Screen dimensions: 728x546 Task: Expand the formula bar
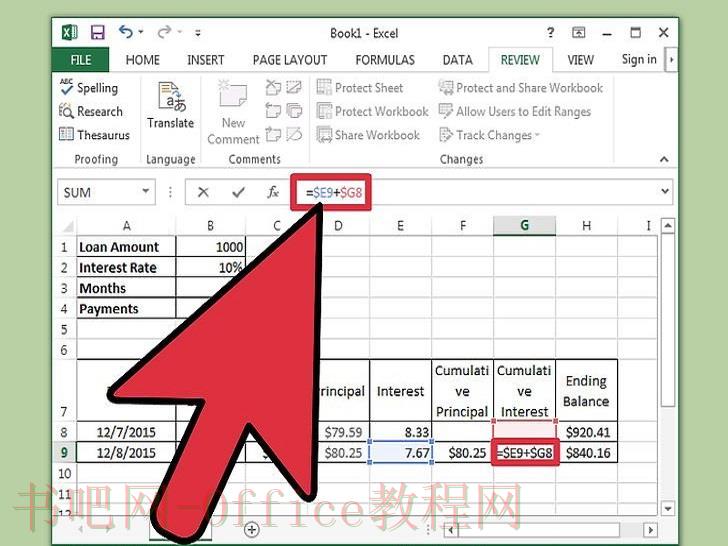[664, 191]
